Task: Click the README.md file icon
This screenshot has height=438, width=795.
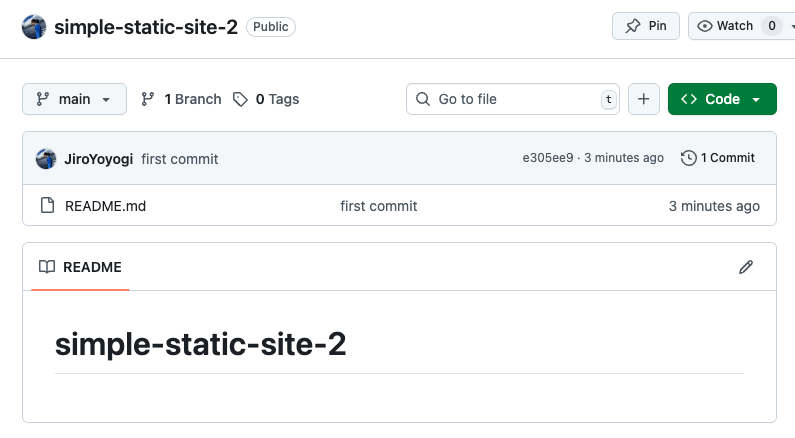Action: 46,206
